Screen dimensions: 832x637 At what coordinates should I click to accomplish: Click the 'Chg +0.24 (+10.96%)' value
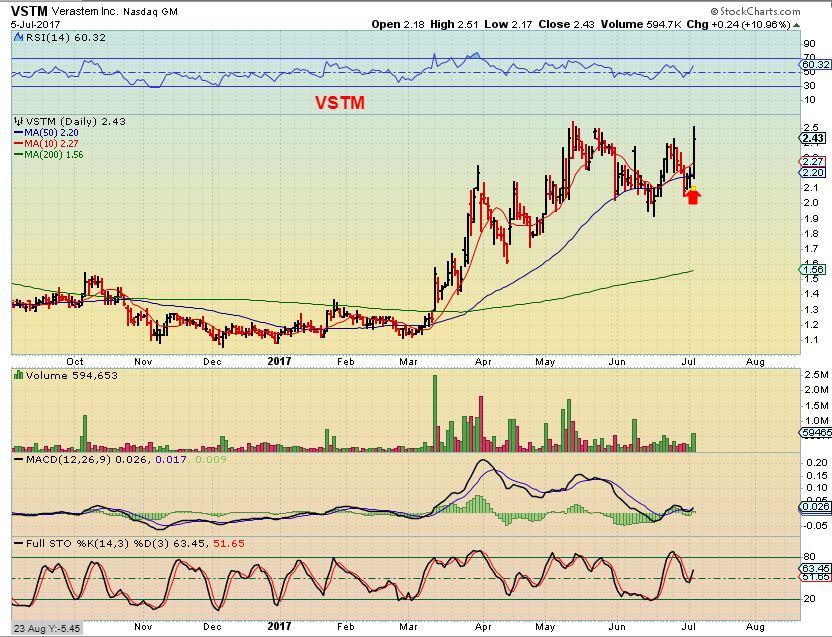click(739, 24)
